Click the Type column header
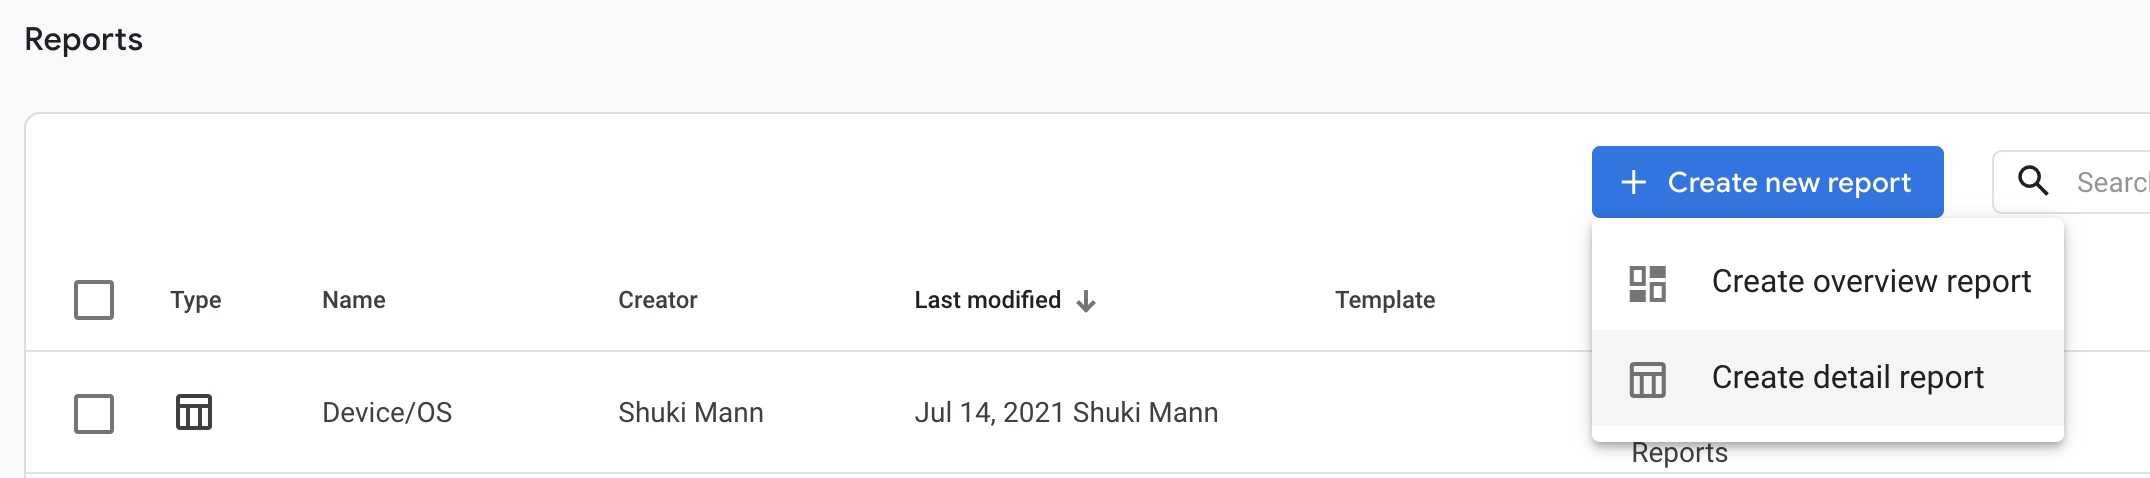This screenshot has height=478, width=2150. tap(195, 300)
